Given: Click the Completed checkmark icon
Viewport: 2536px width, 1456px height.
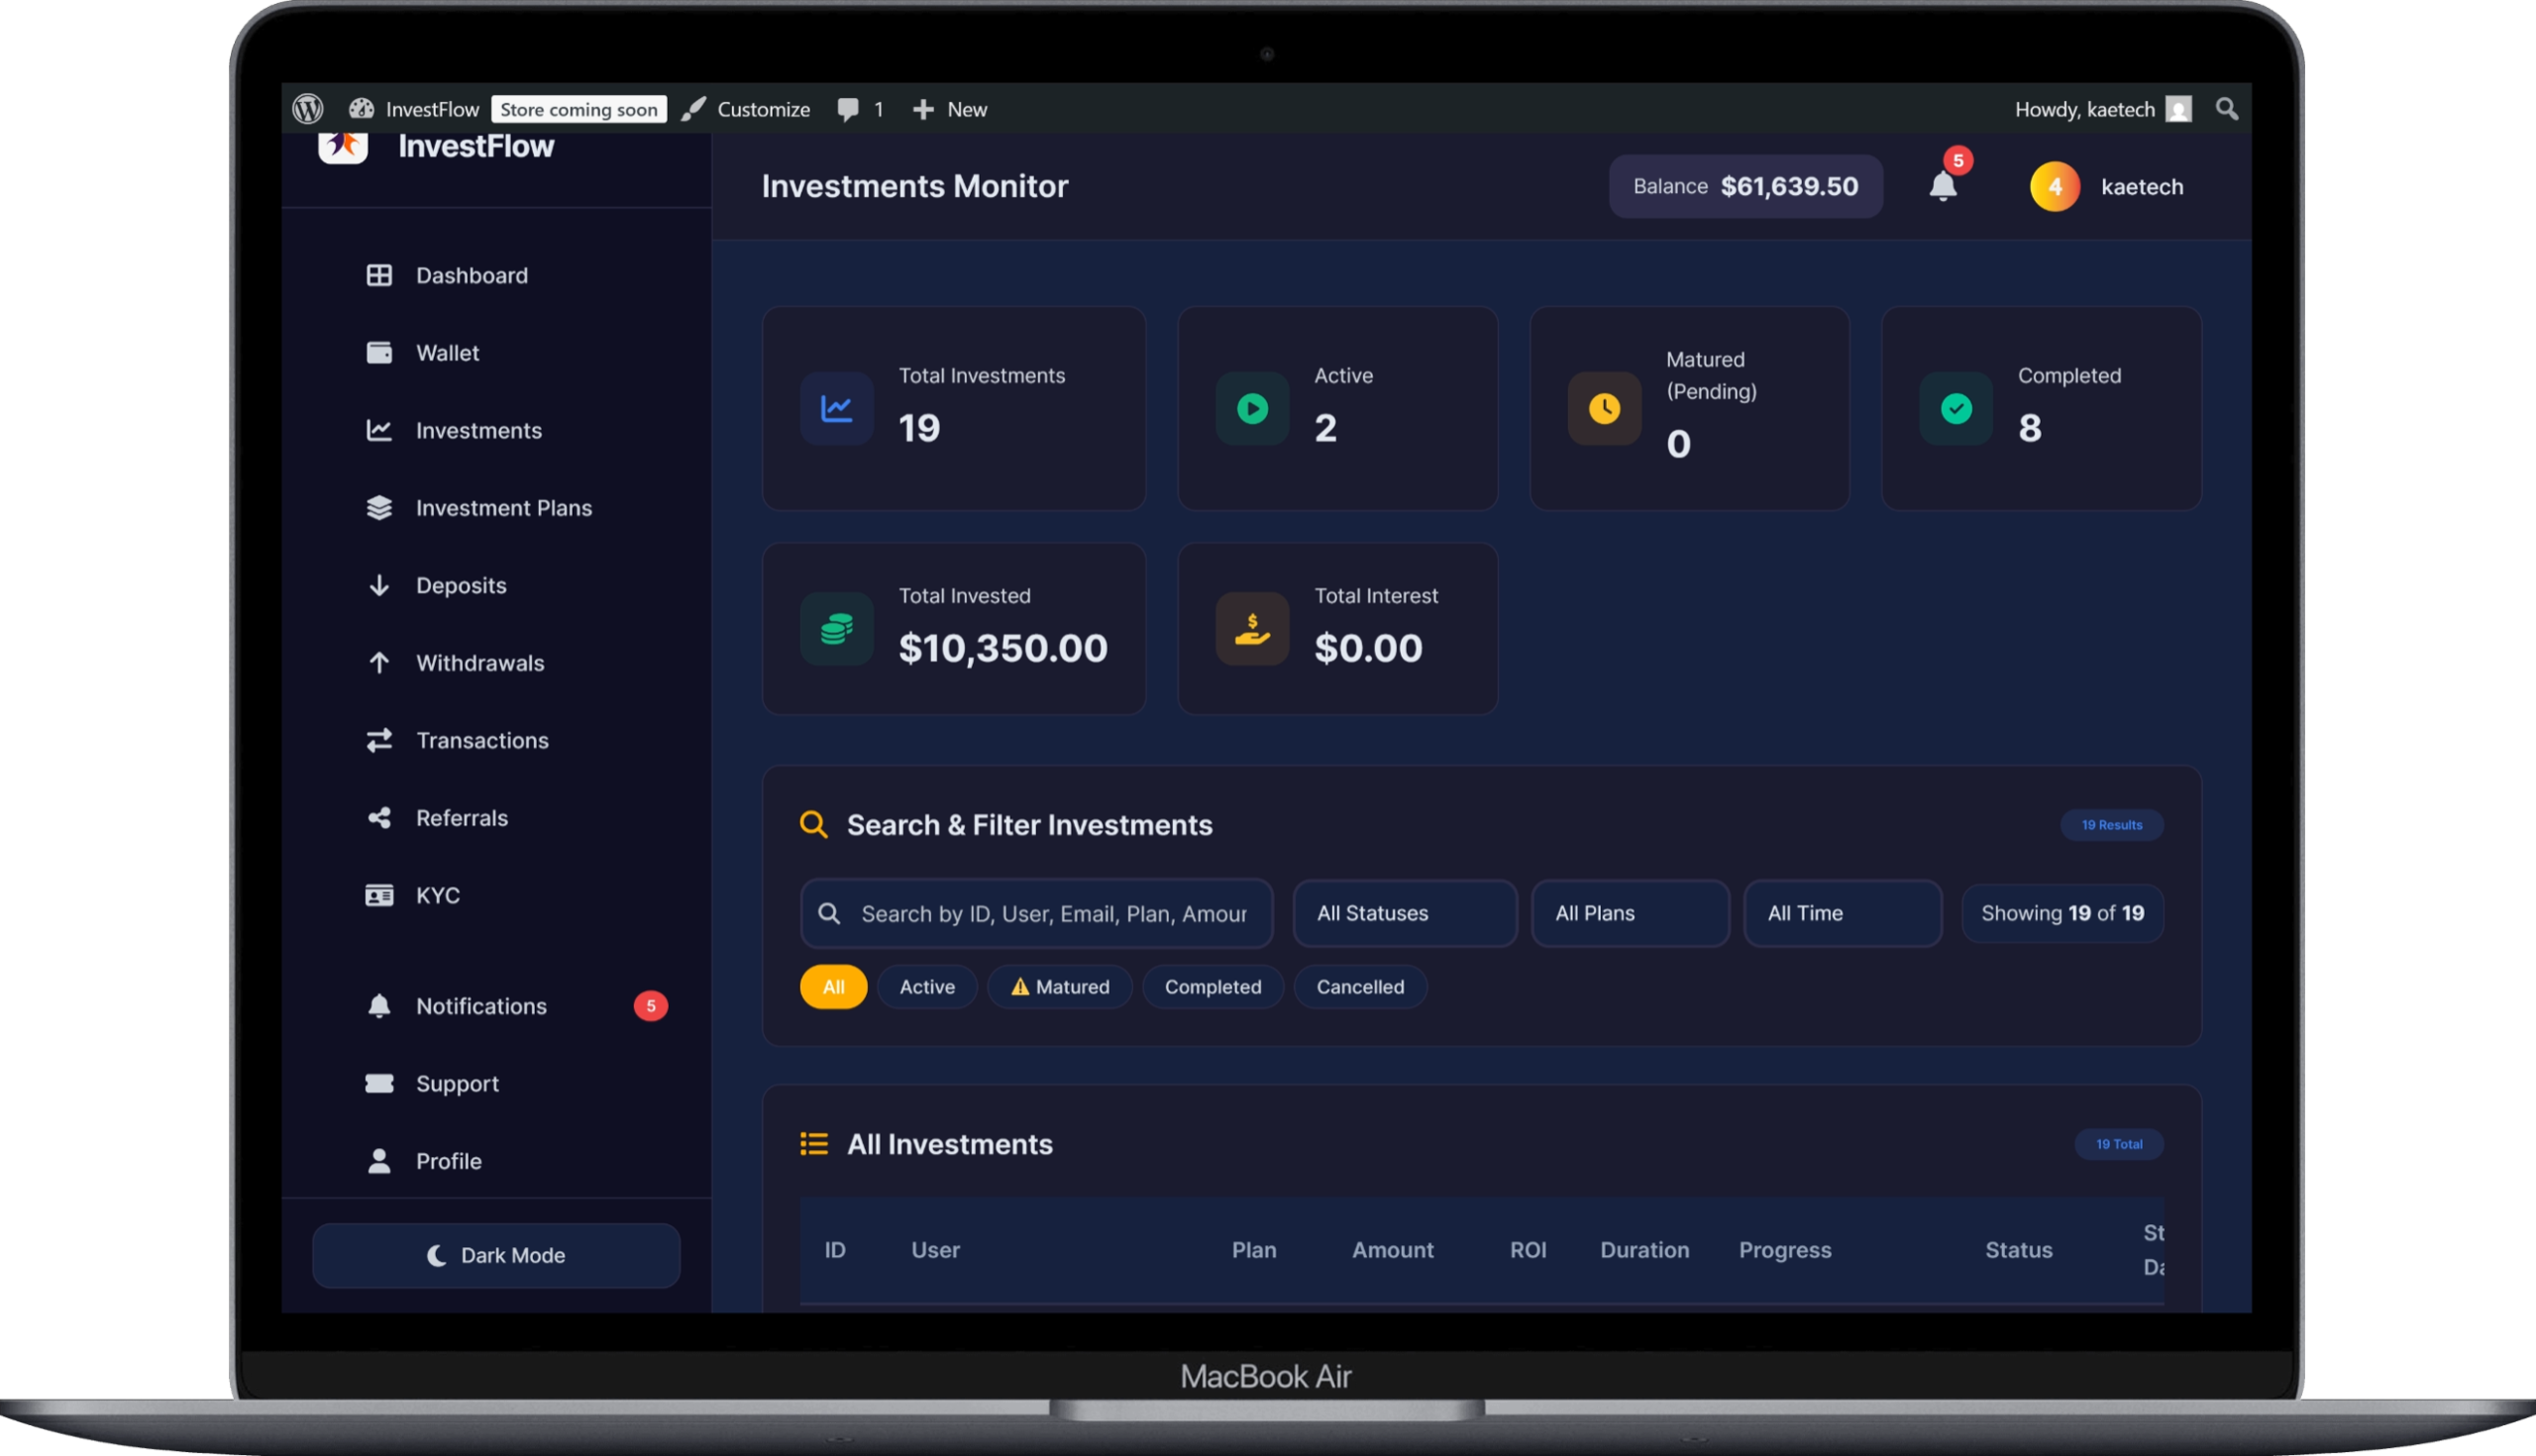Looking at the screenshot, I should pyautogui.click(x=1956, y=408).
